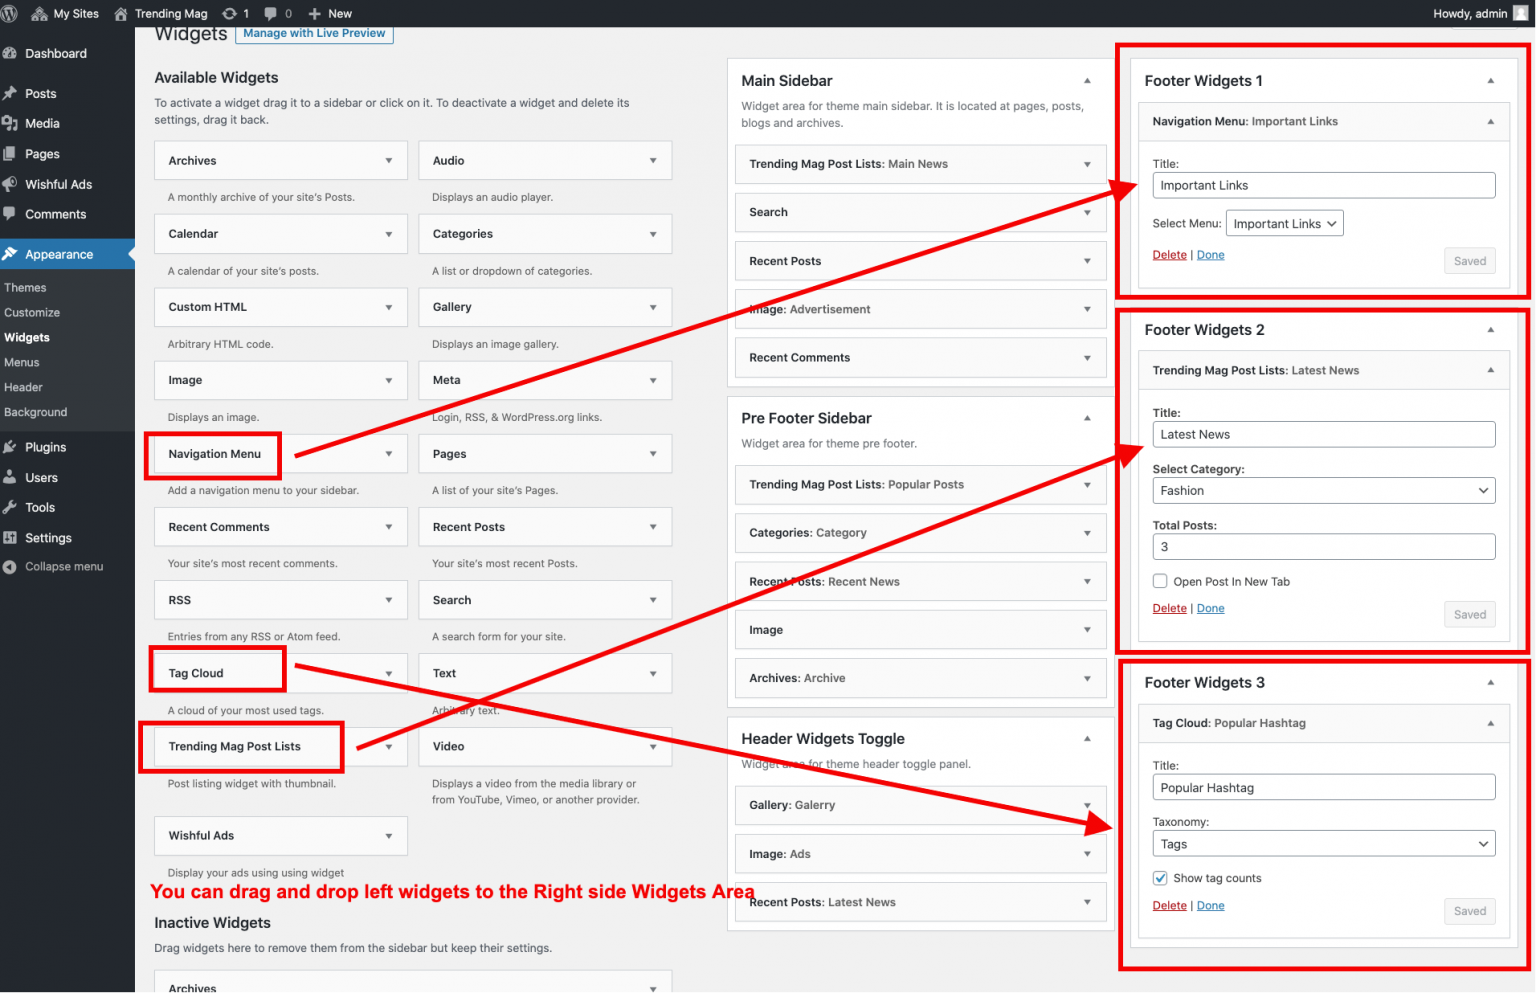The width and height of the screenshot is (1536, 993).
Task: Click the Media library icon
Action: [12, 123]
